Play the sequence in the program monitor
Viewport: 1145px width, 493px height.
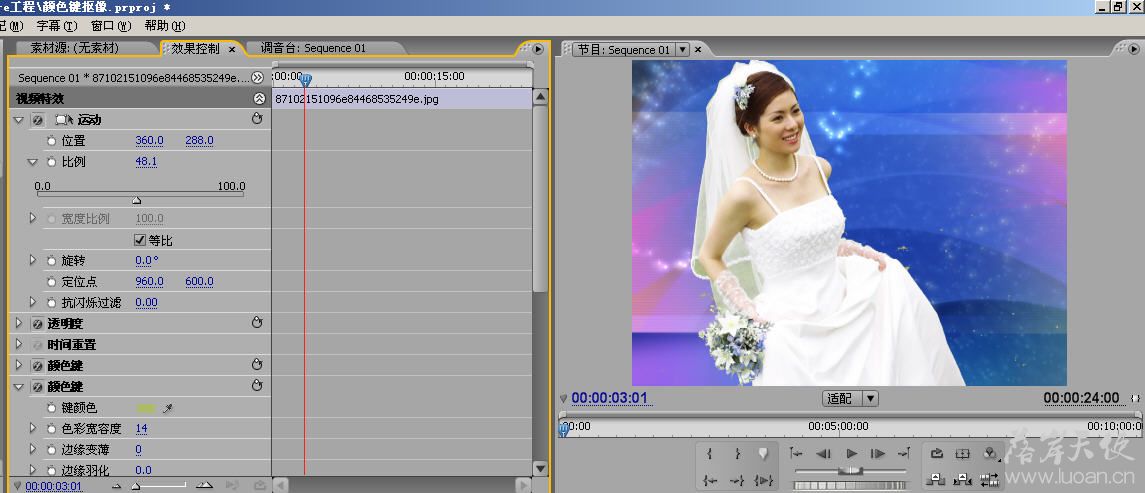pos(851,454)
